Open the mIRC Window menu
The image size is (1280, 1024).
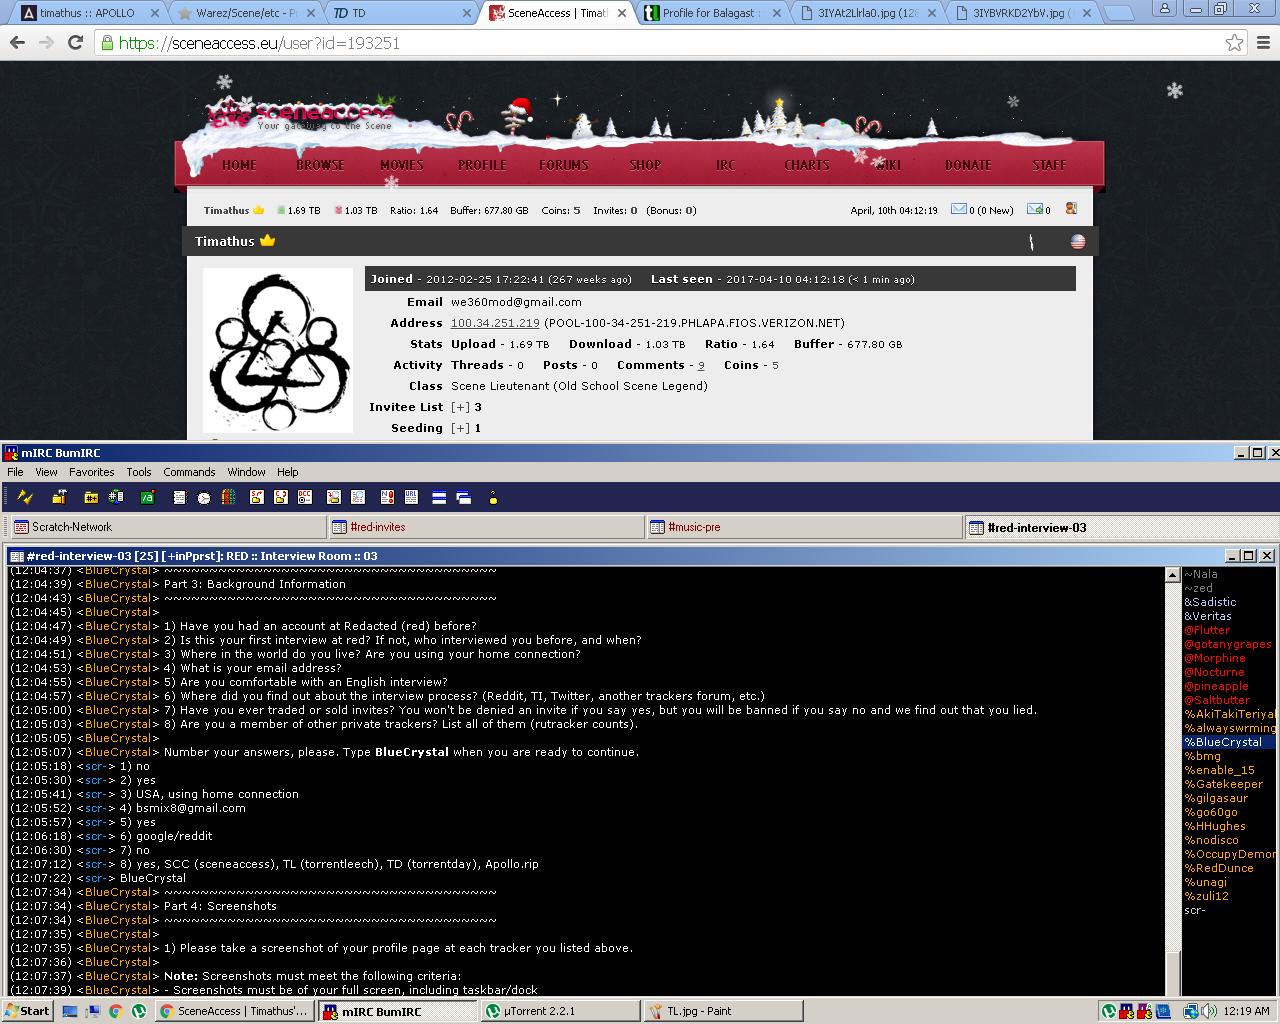point(246,472)
